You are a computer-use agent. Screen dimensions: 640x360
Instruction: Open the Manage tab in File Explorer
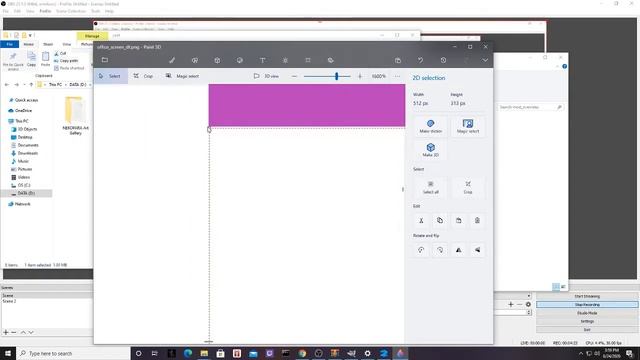coord(92,36)
